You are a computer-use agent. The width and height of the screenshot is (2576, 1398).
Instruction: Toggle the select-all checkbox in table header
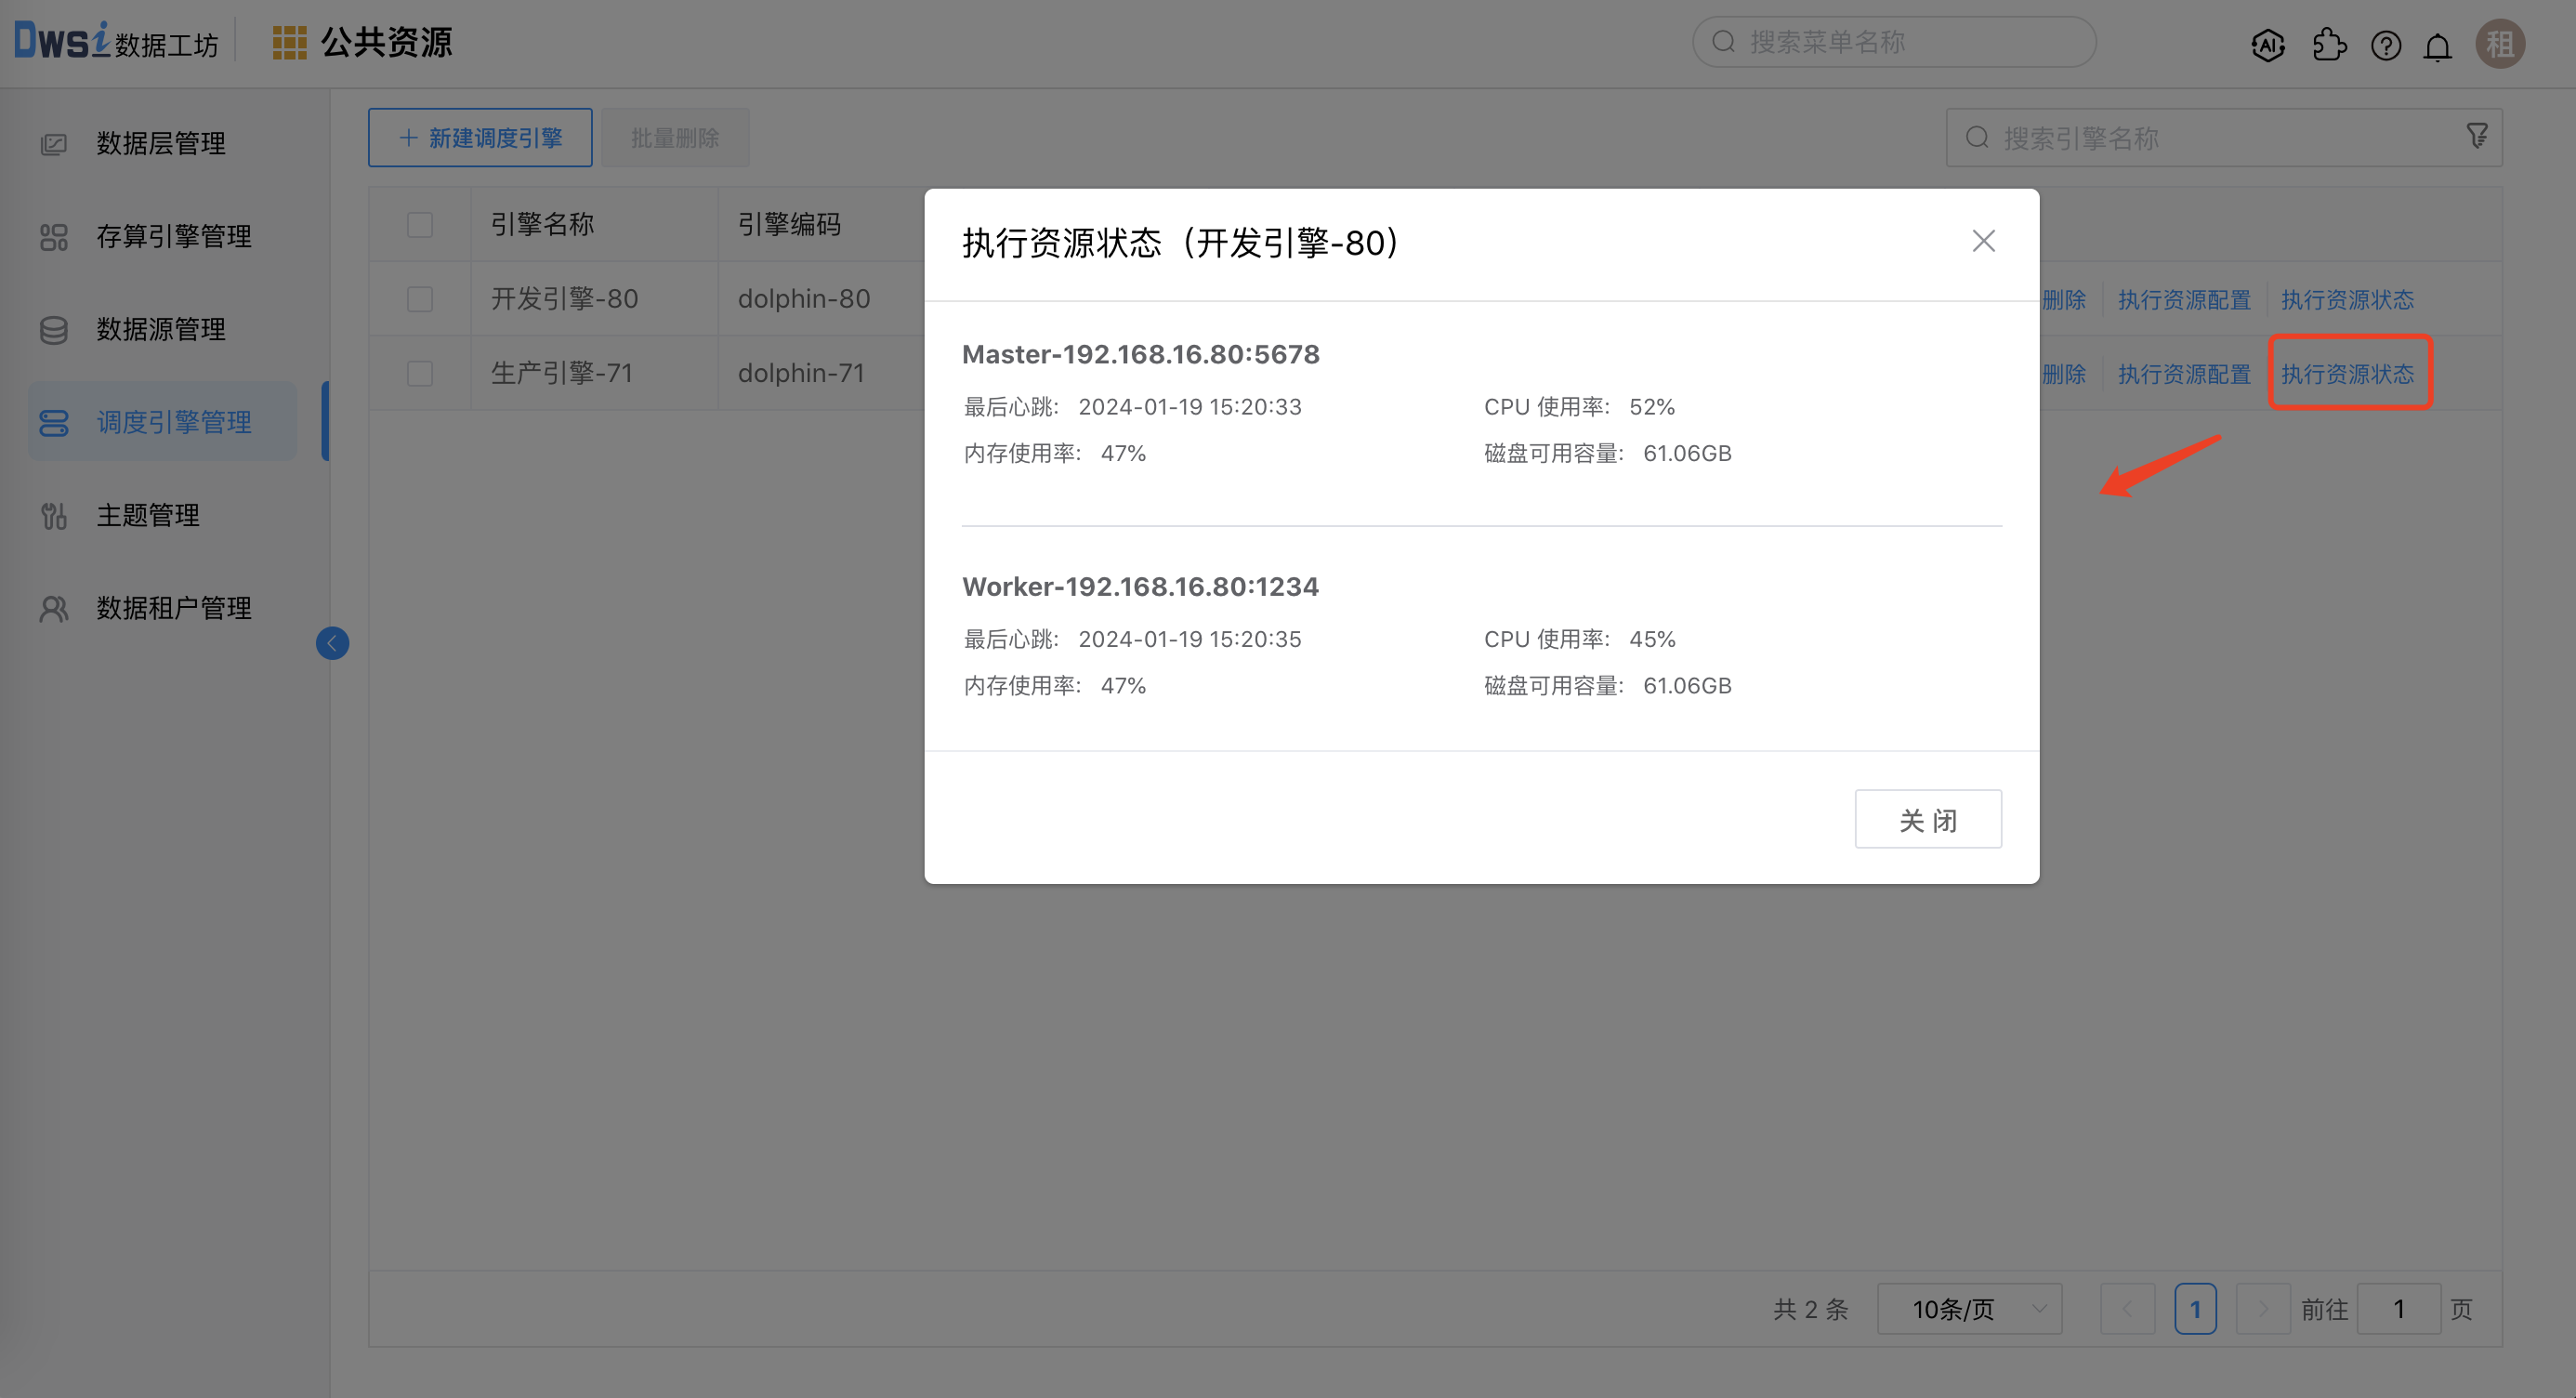coord(420,225)
